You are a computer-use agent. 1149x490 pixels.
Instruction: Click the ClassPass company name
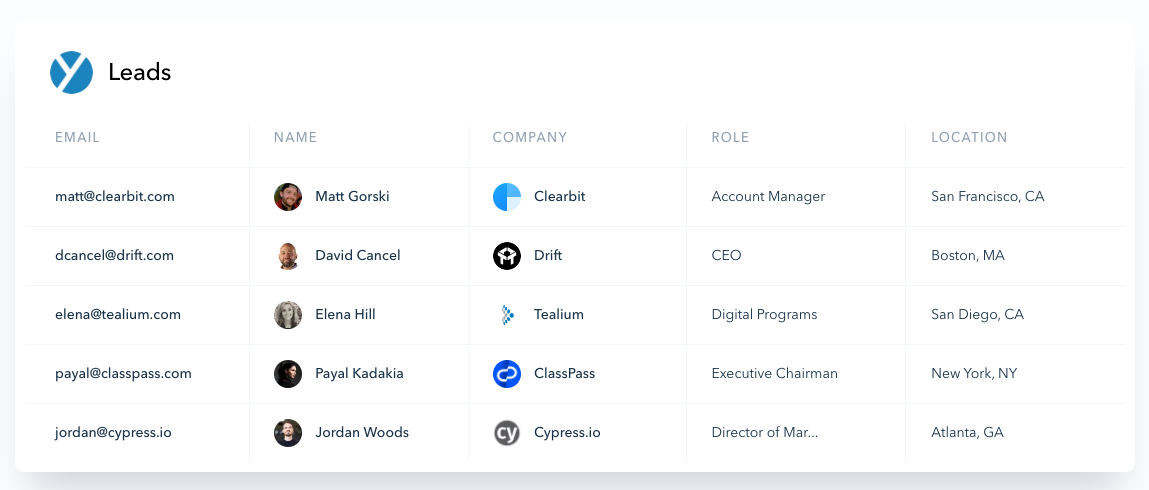coord(565,374)
